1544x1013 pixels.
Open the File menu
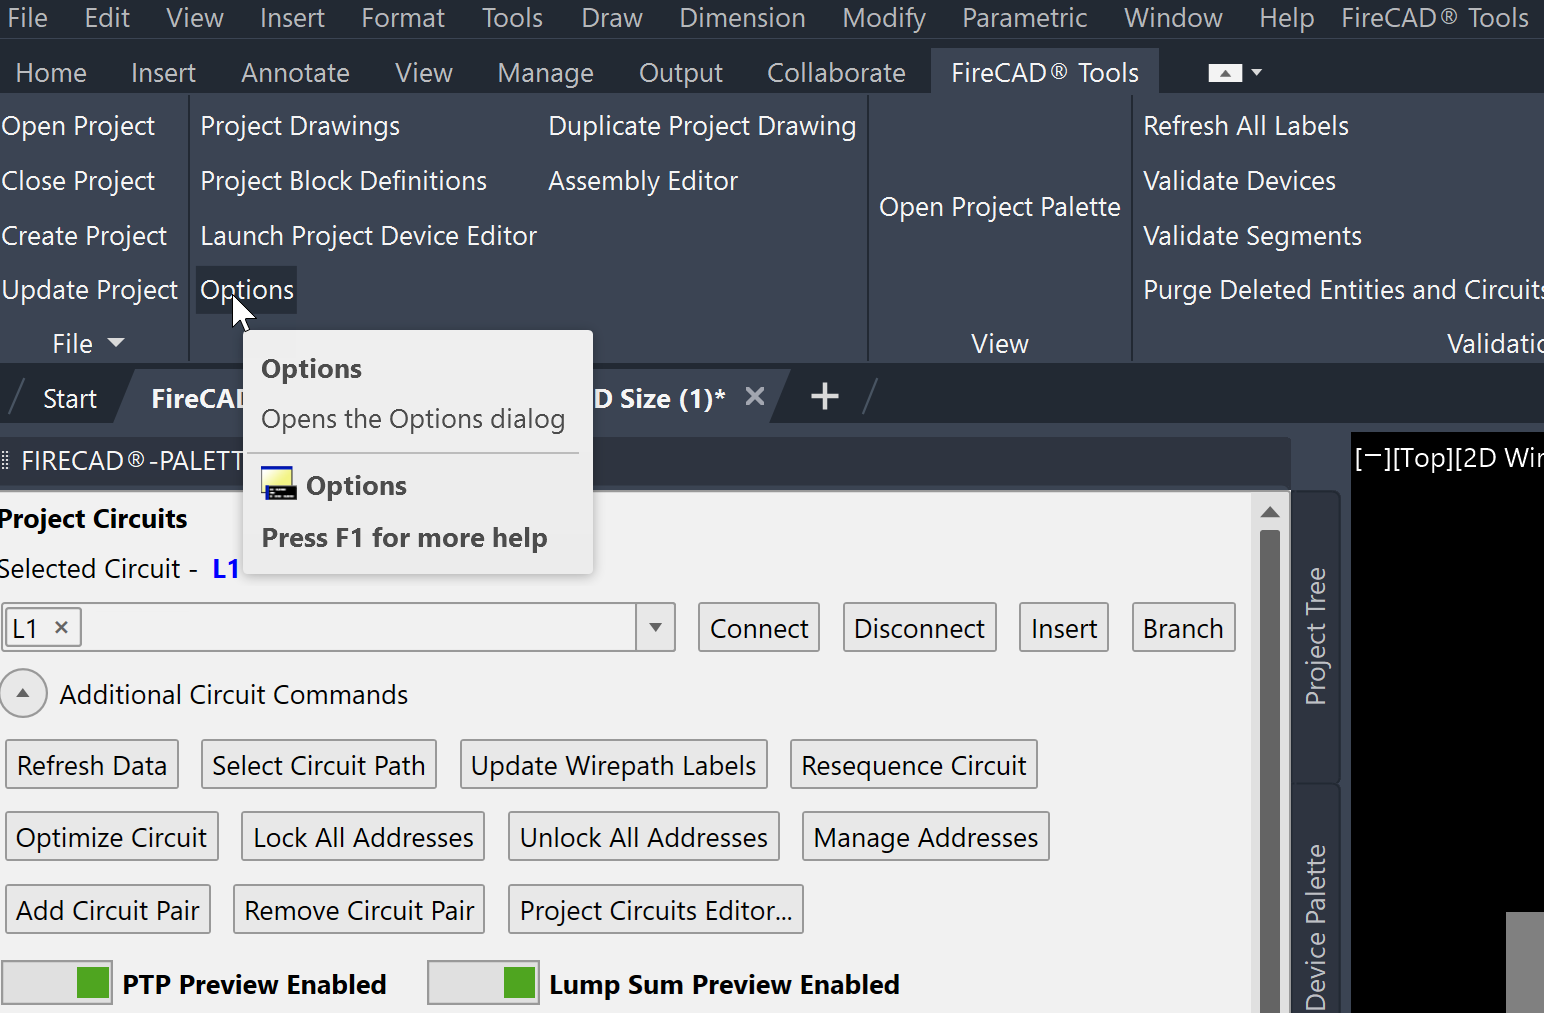pyautogui.click(x=27, y=18)
